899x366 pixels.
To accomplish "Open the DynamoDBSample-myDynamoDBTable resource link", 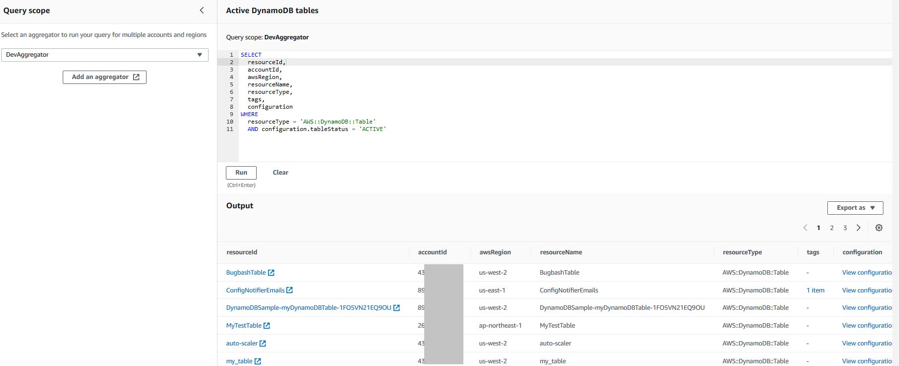I will coord(308,307).
